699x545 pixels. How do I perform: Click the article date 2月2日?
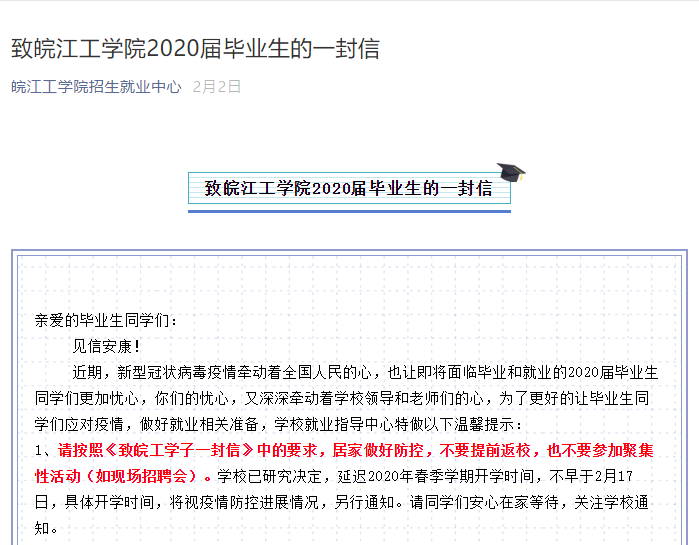(x=217, y=87)
